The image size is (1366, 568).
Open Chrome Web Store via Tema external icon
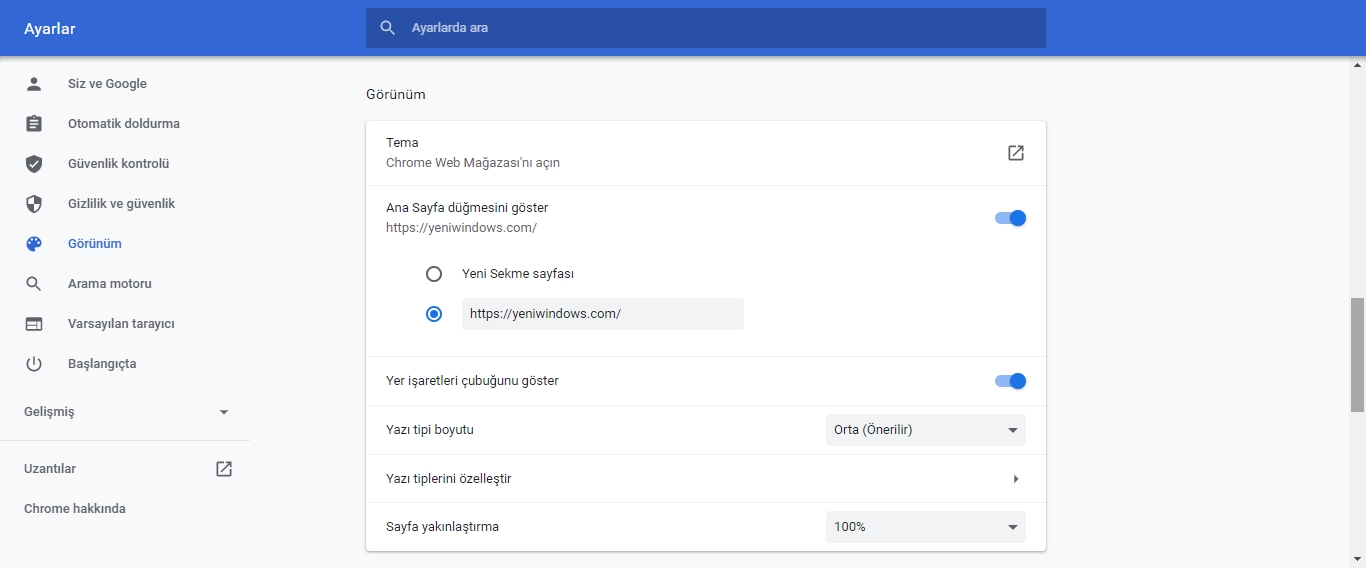click(1015, 153)
